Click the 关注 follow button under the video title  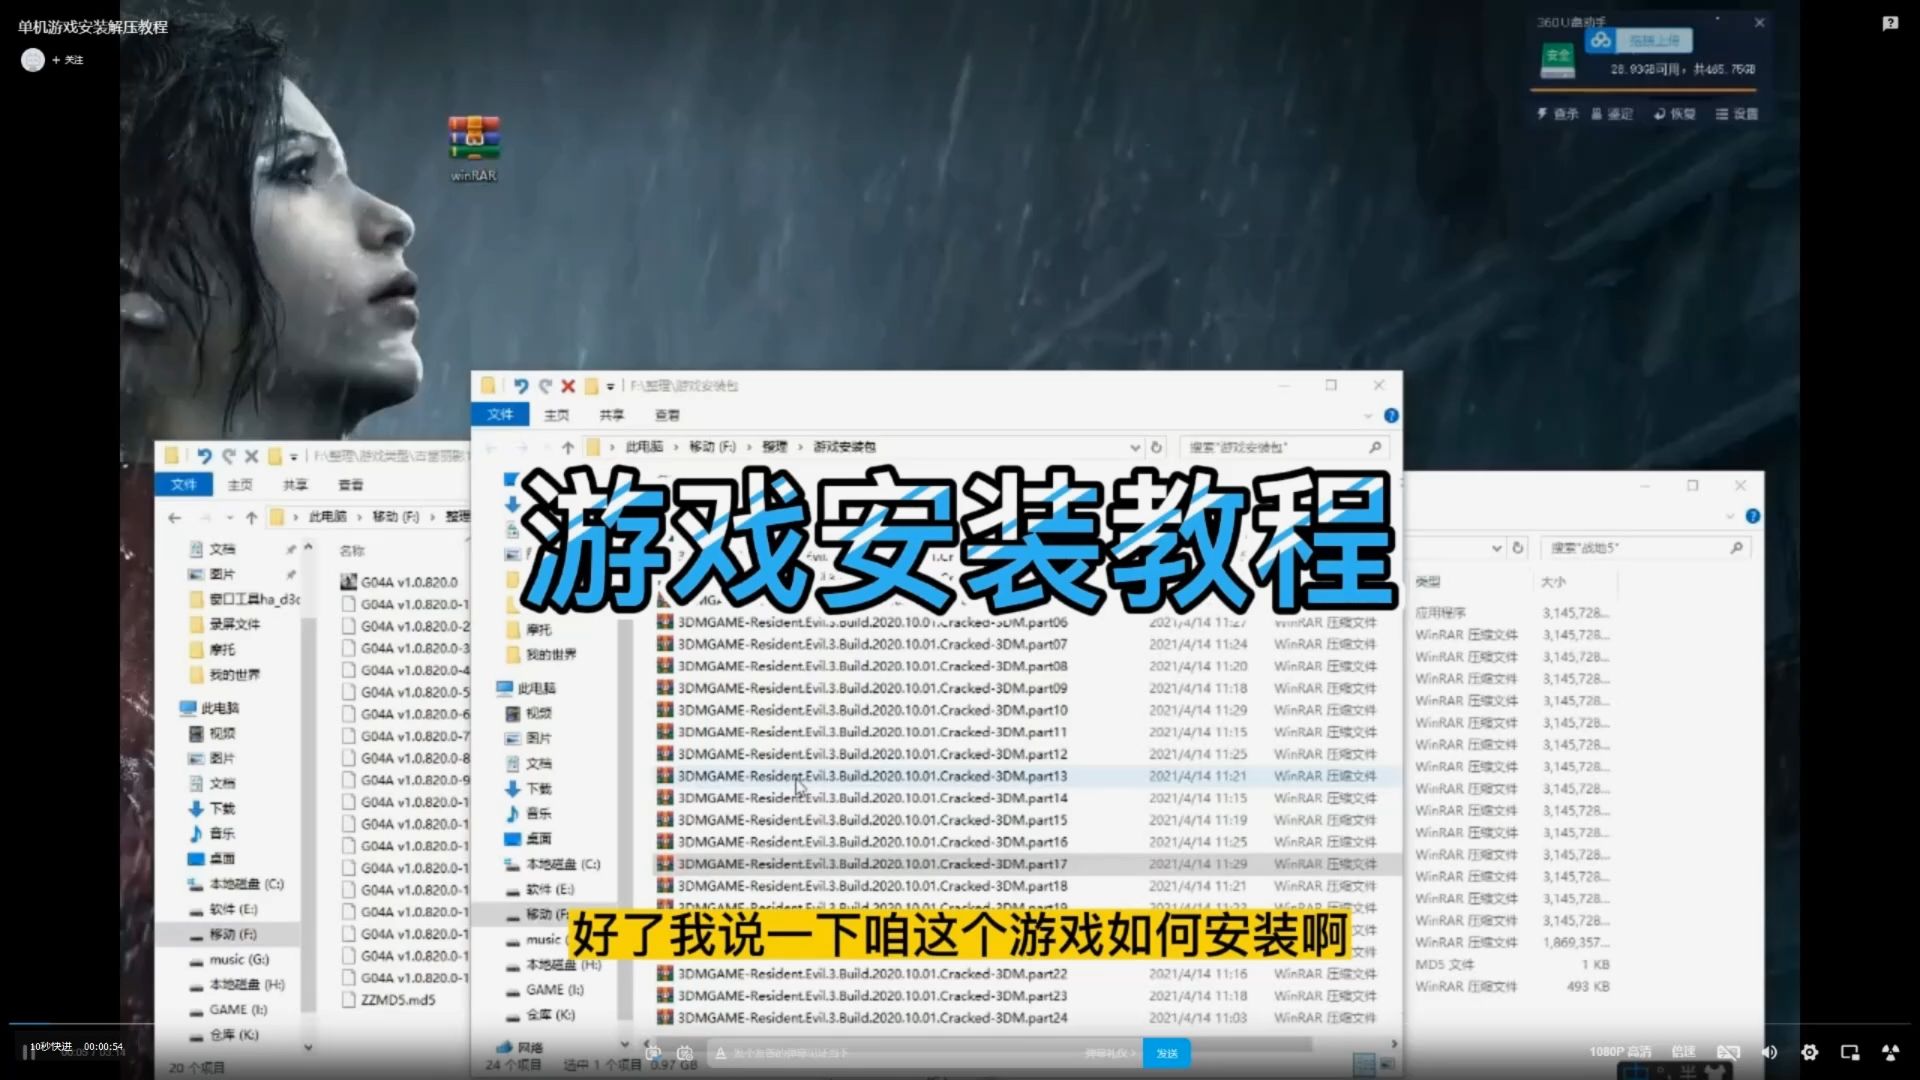click(68, 60)
